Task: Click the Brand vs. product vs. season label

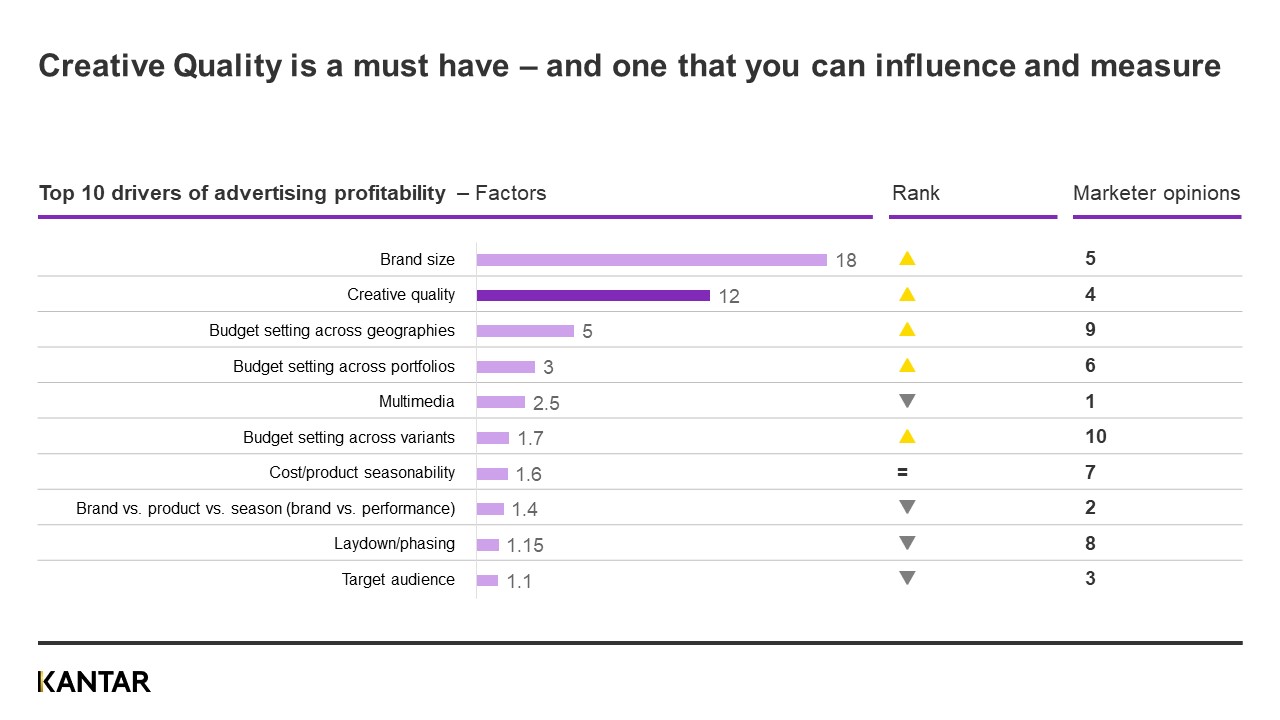Action: click(x=266, y=508)
